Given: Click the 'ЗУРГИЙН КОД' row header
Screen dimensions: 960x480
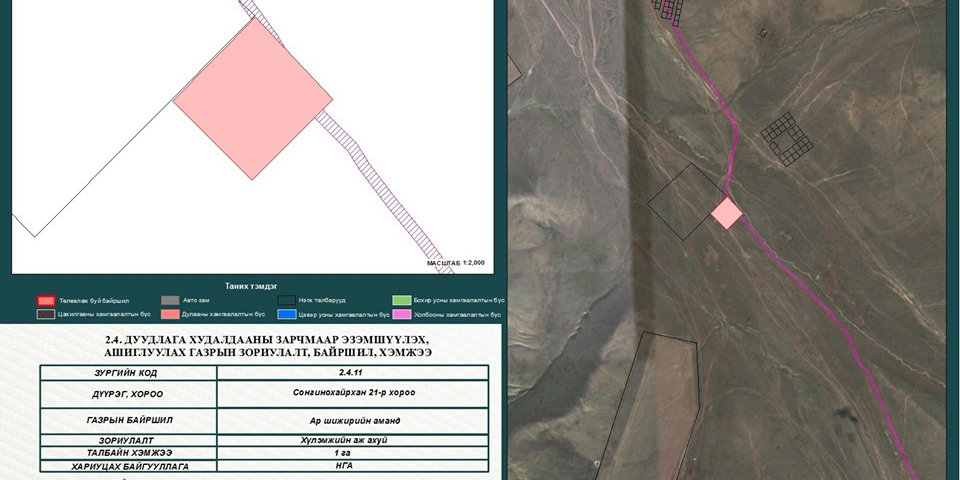Looking at the screenshot, I should 127,372.
